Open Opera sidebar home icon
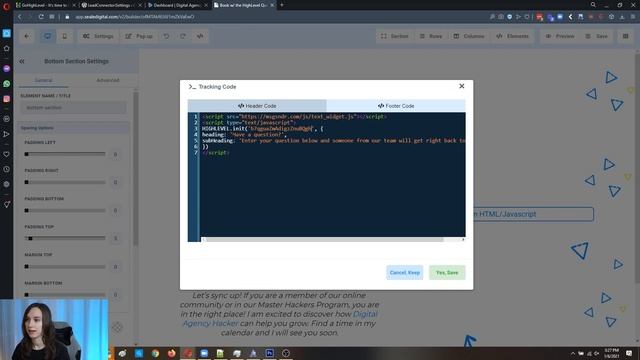 tap(7, 48)
